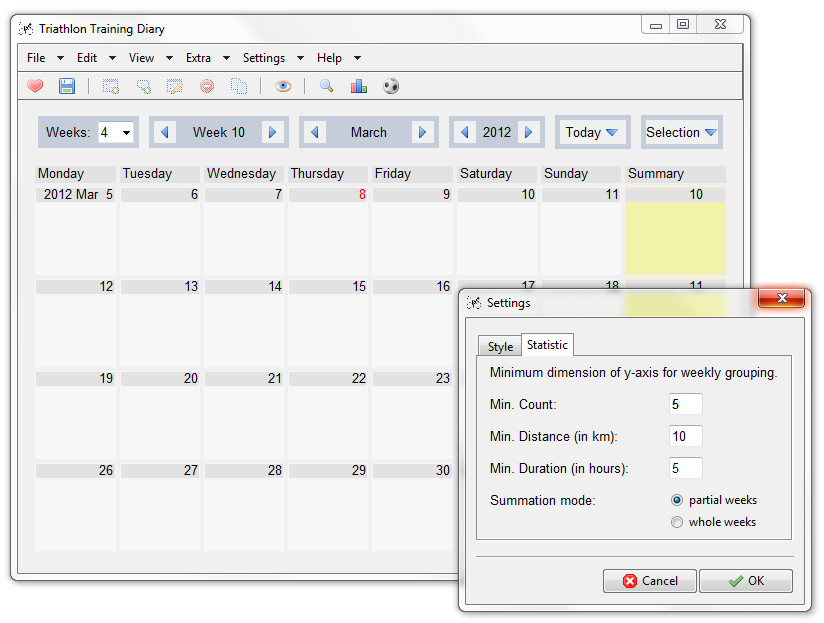Go to next year after 2012
Image resolution: width=824 pixels, height=623 pixels.
tap(529, 132)
